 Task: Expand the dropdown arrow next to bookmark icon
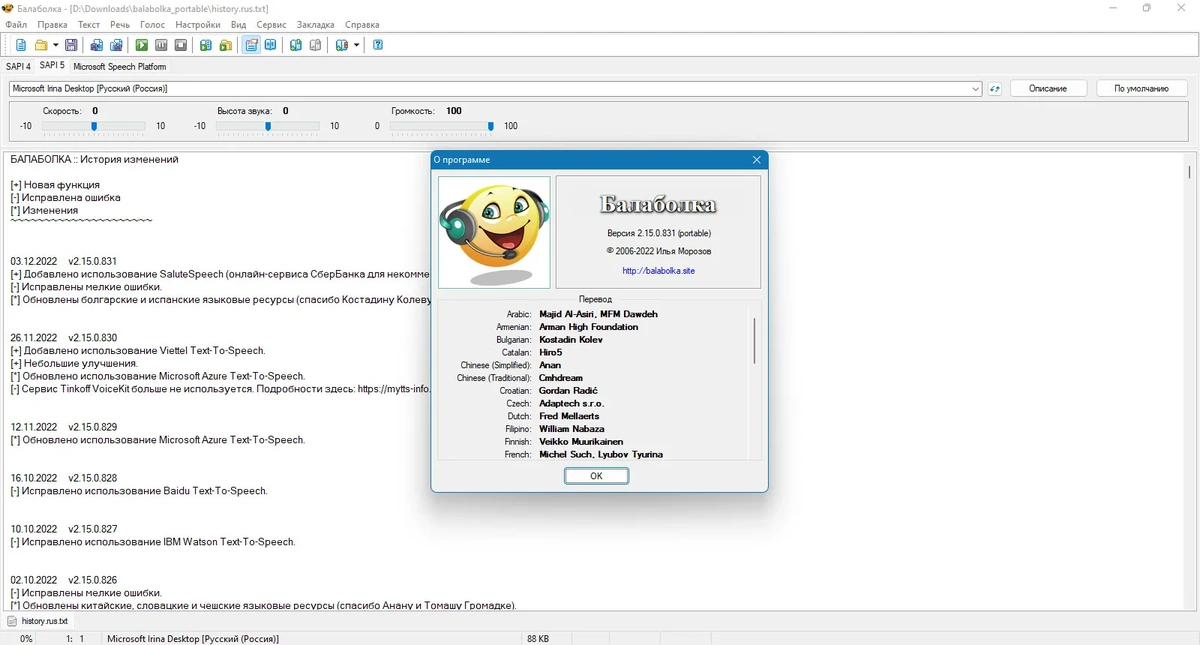tap(356, 45)
